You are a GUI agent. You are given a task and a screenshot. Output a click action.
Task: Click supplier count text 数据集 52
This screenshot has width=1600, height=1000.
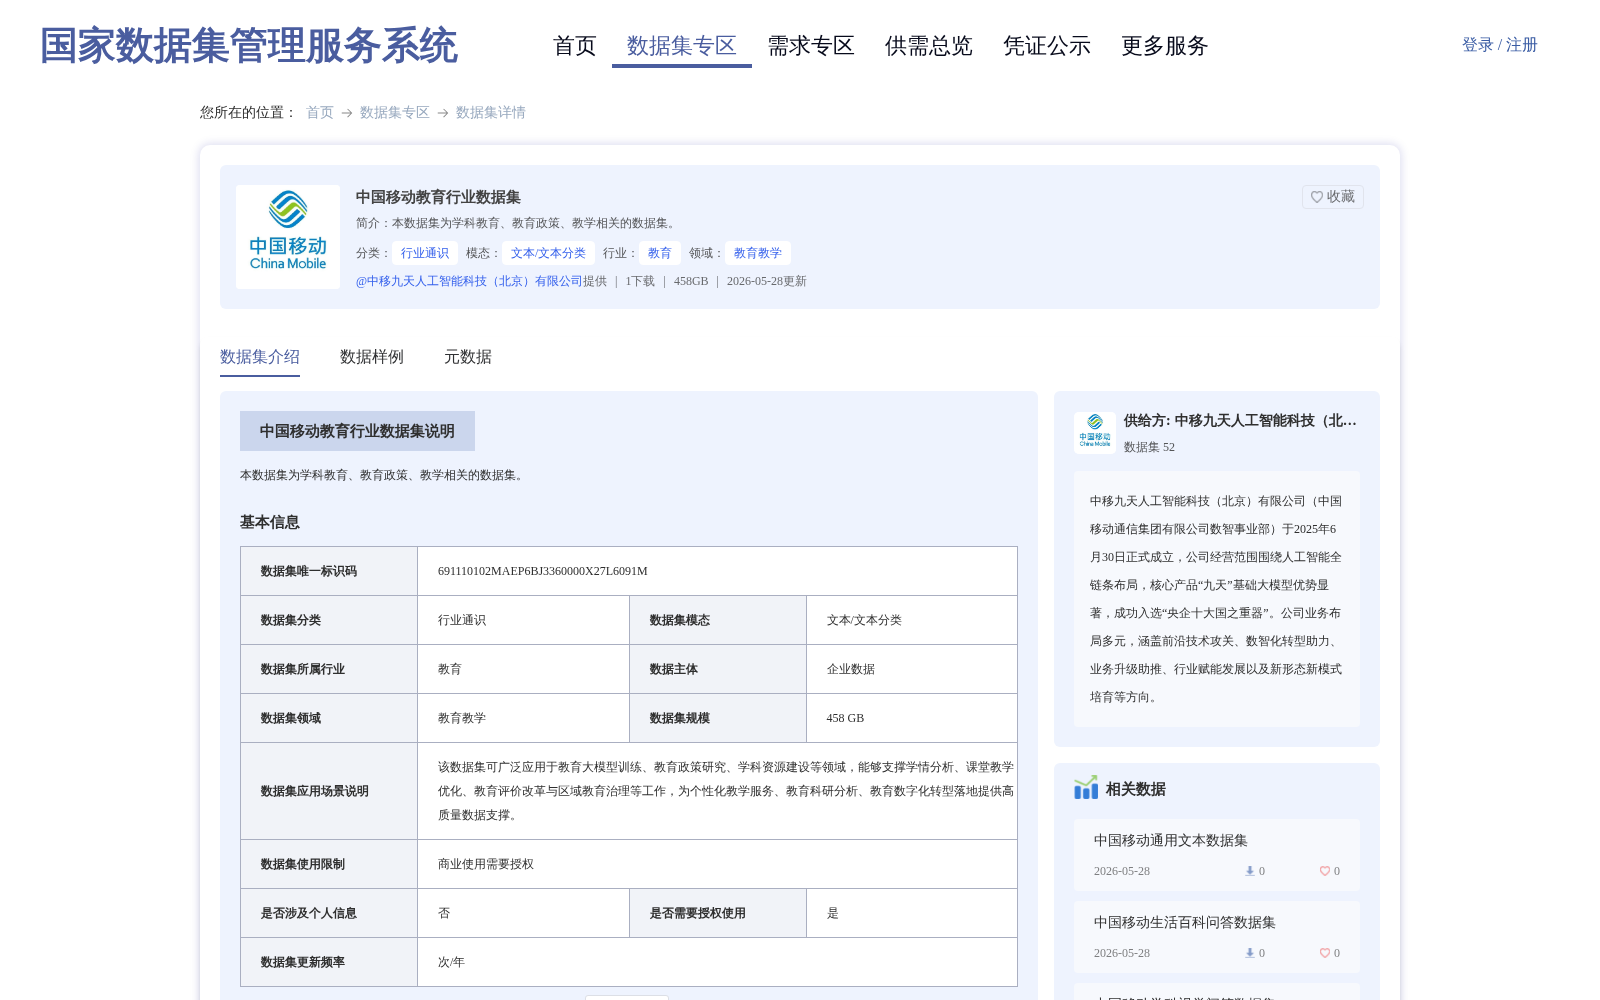pos(1149,447)
